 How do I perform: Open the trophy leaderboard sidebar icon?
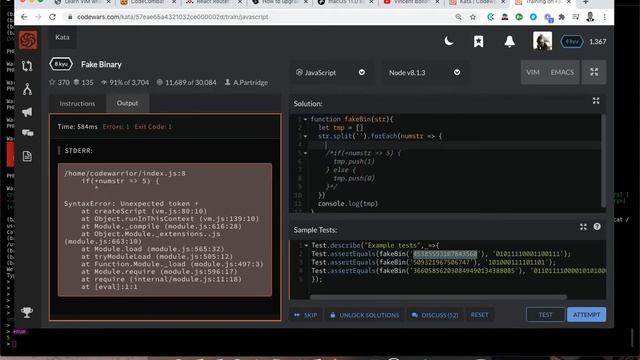point(27,312)
